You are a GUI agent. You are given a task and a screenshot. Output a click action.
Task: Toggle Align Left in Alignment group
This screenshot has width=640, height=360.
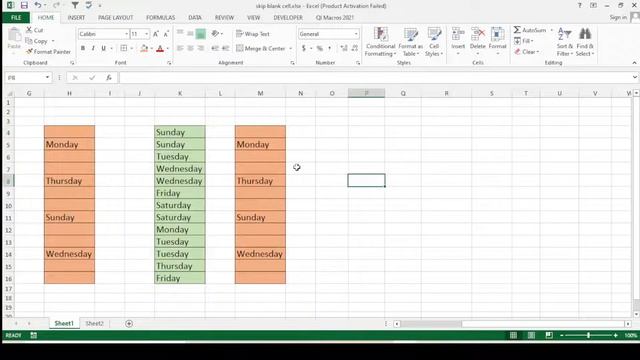pyautogui.click(x=180, y=48)
